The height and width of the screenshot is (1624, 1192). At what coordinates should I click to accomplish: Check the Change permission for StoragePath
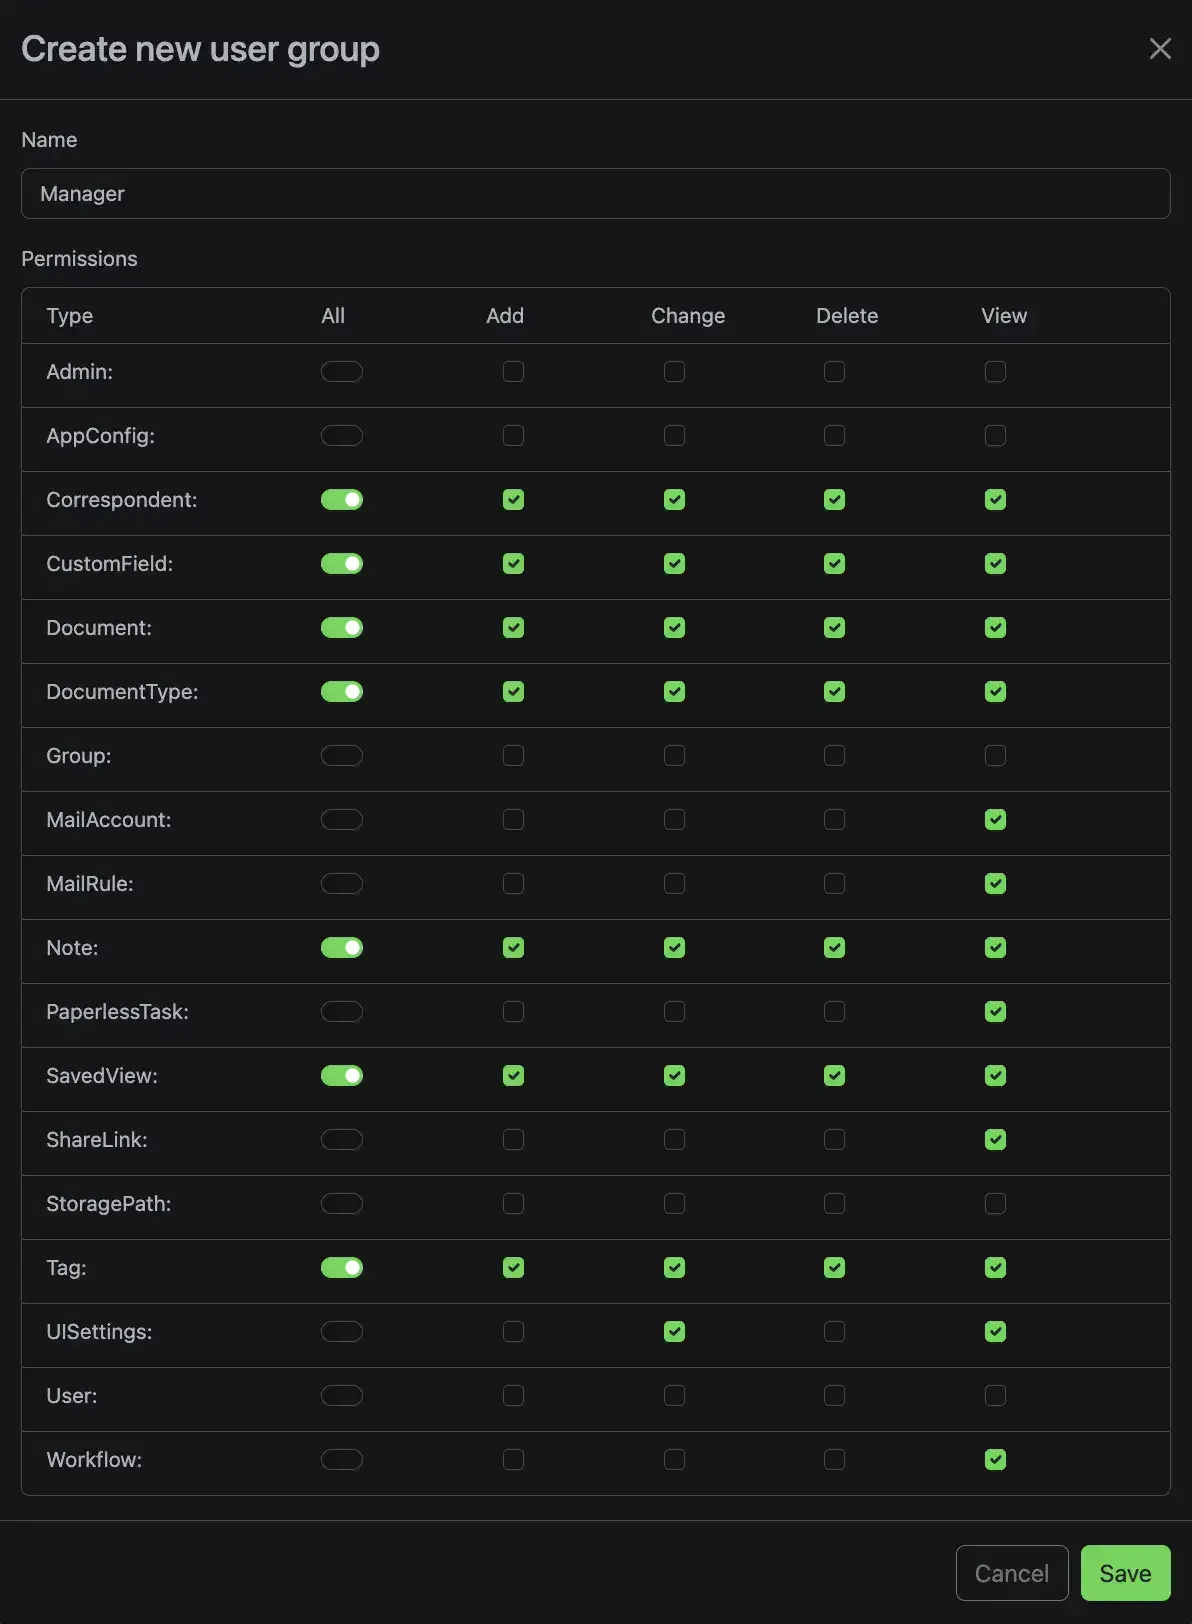[x=675, y=1204]
